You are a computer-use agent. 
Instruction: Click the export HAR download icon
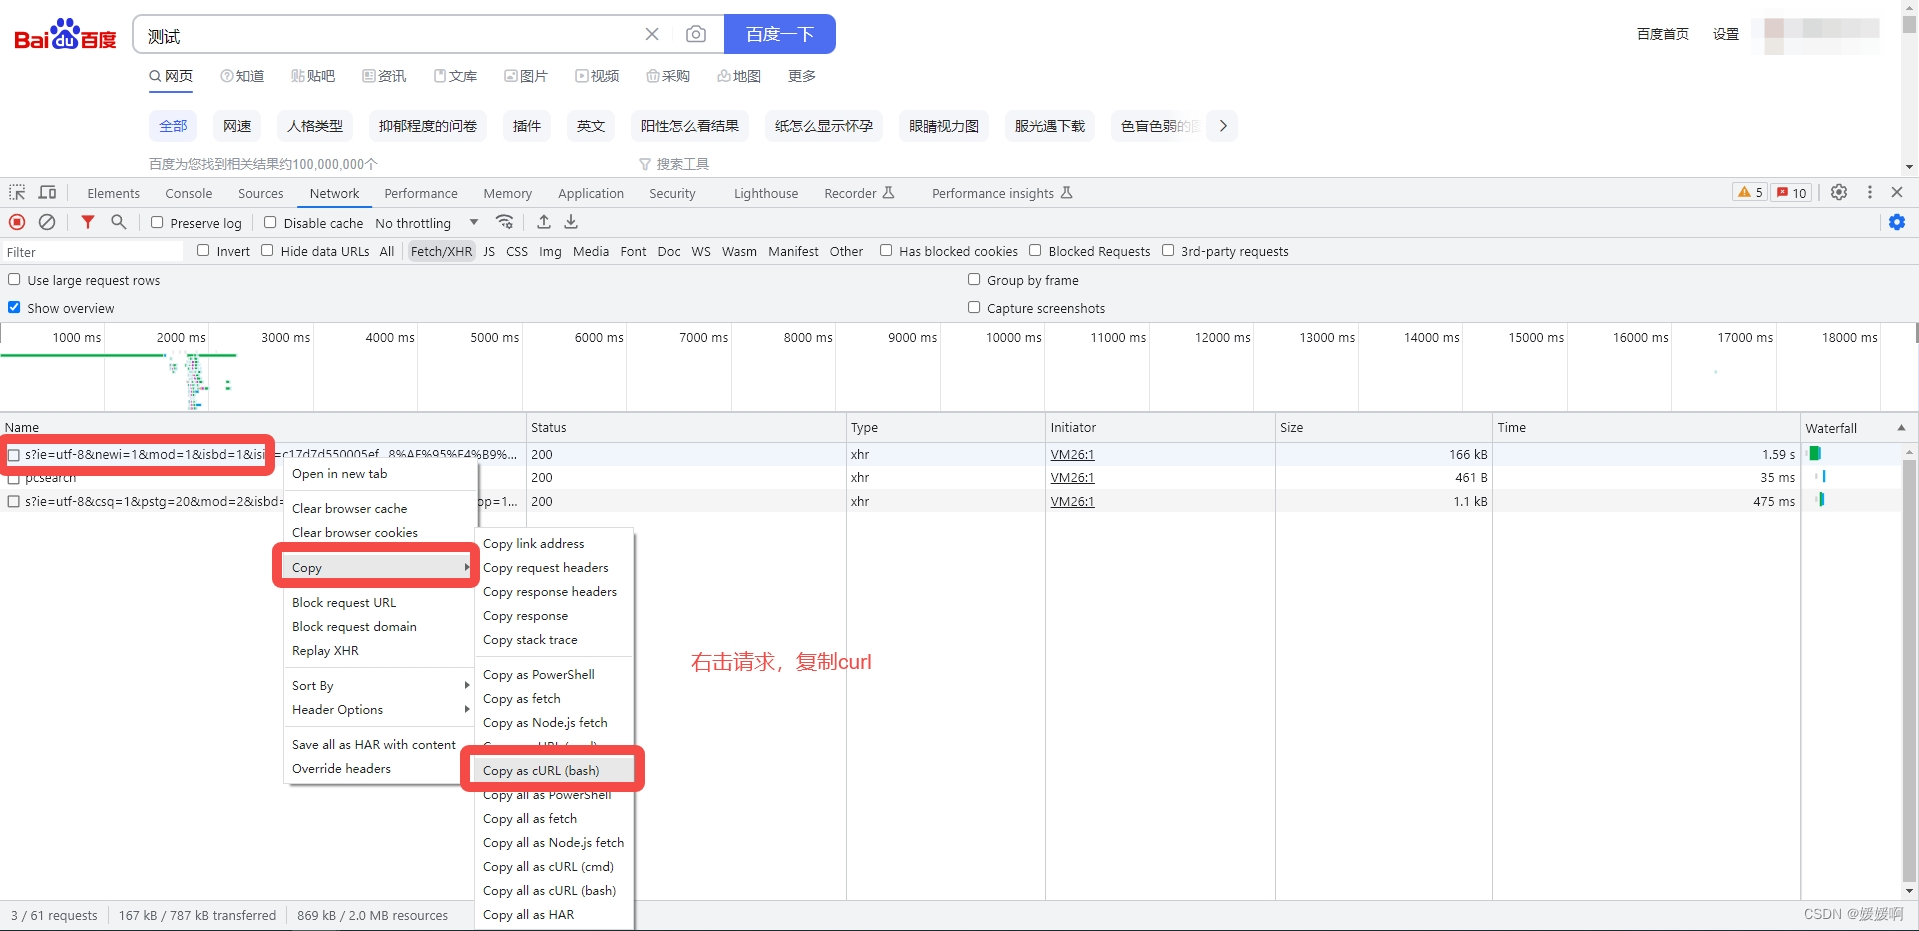click(571, 222)
